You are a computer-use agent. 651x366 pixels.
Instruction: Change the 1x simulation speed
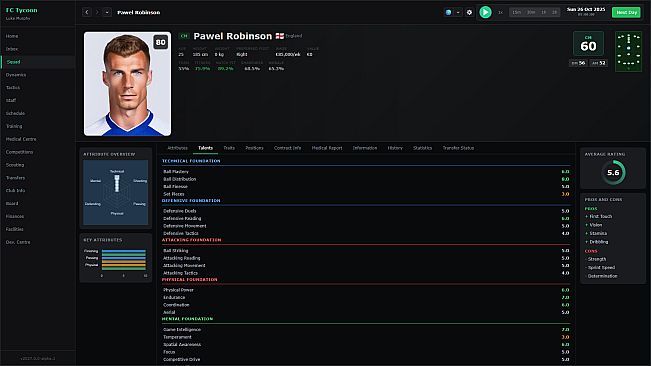(500, 12)
